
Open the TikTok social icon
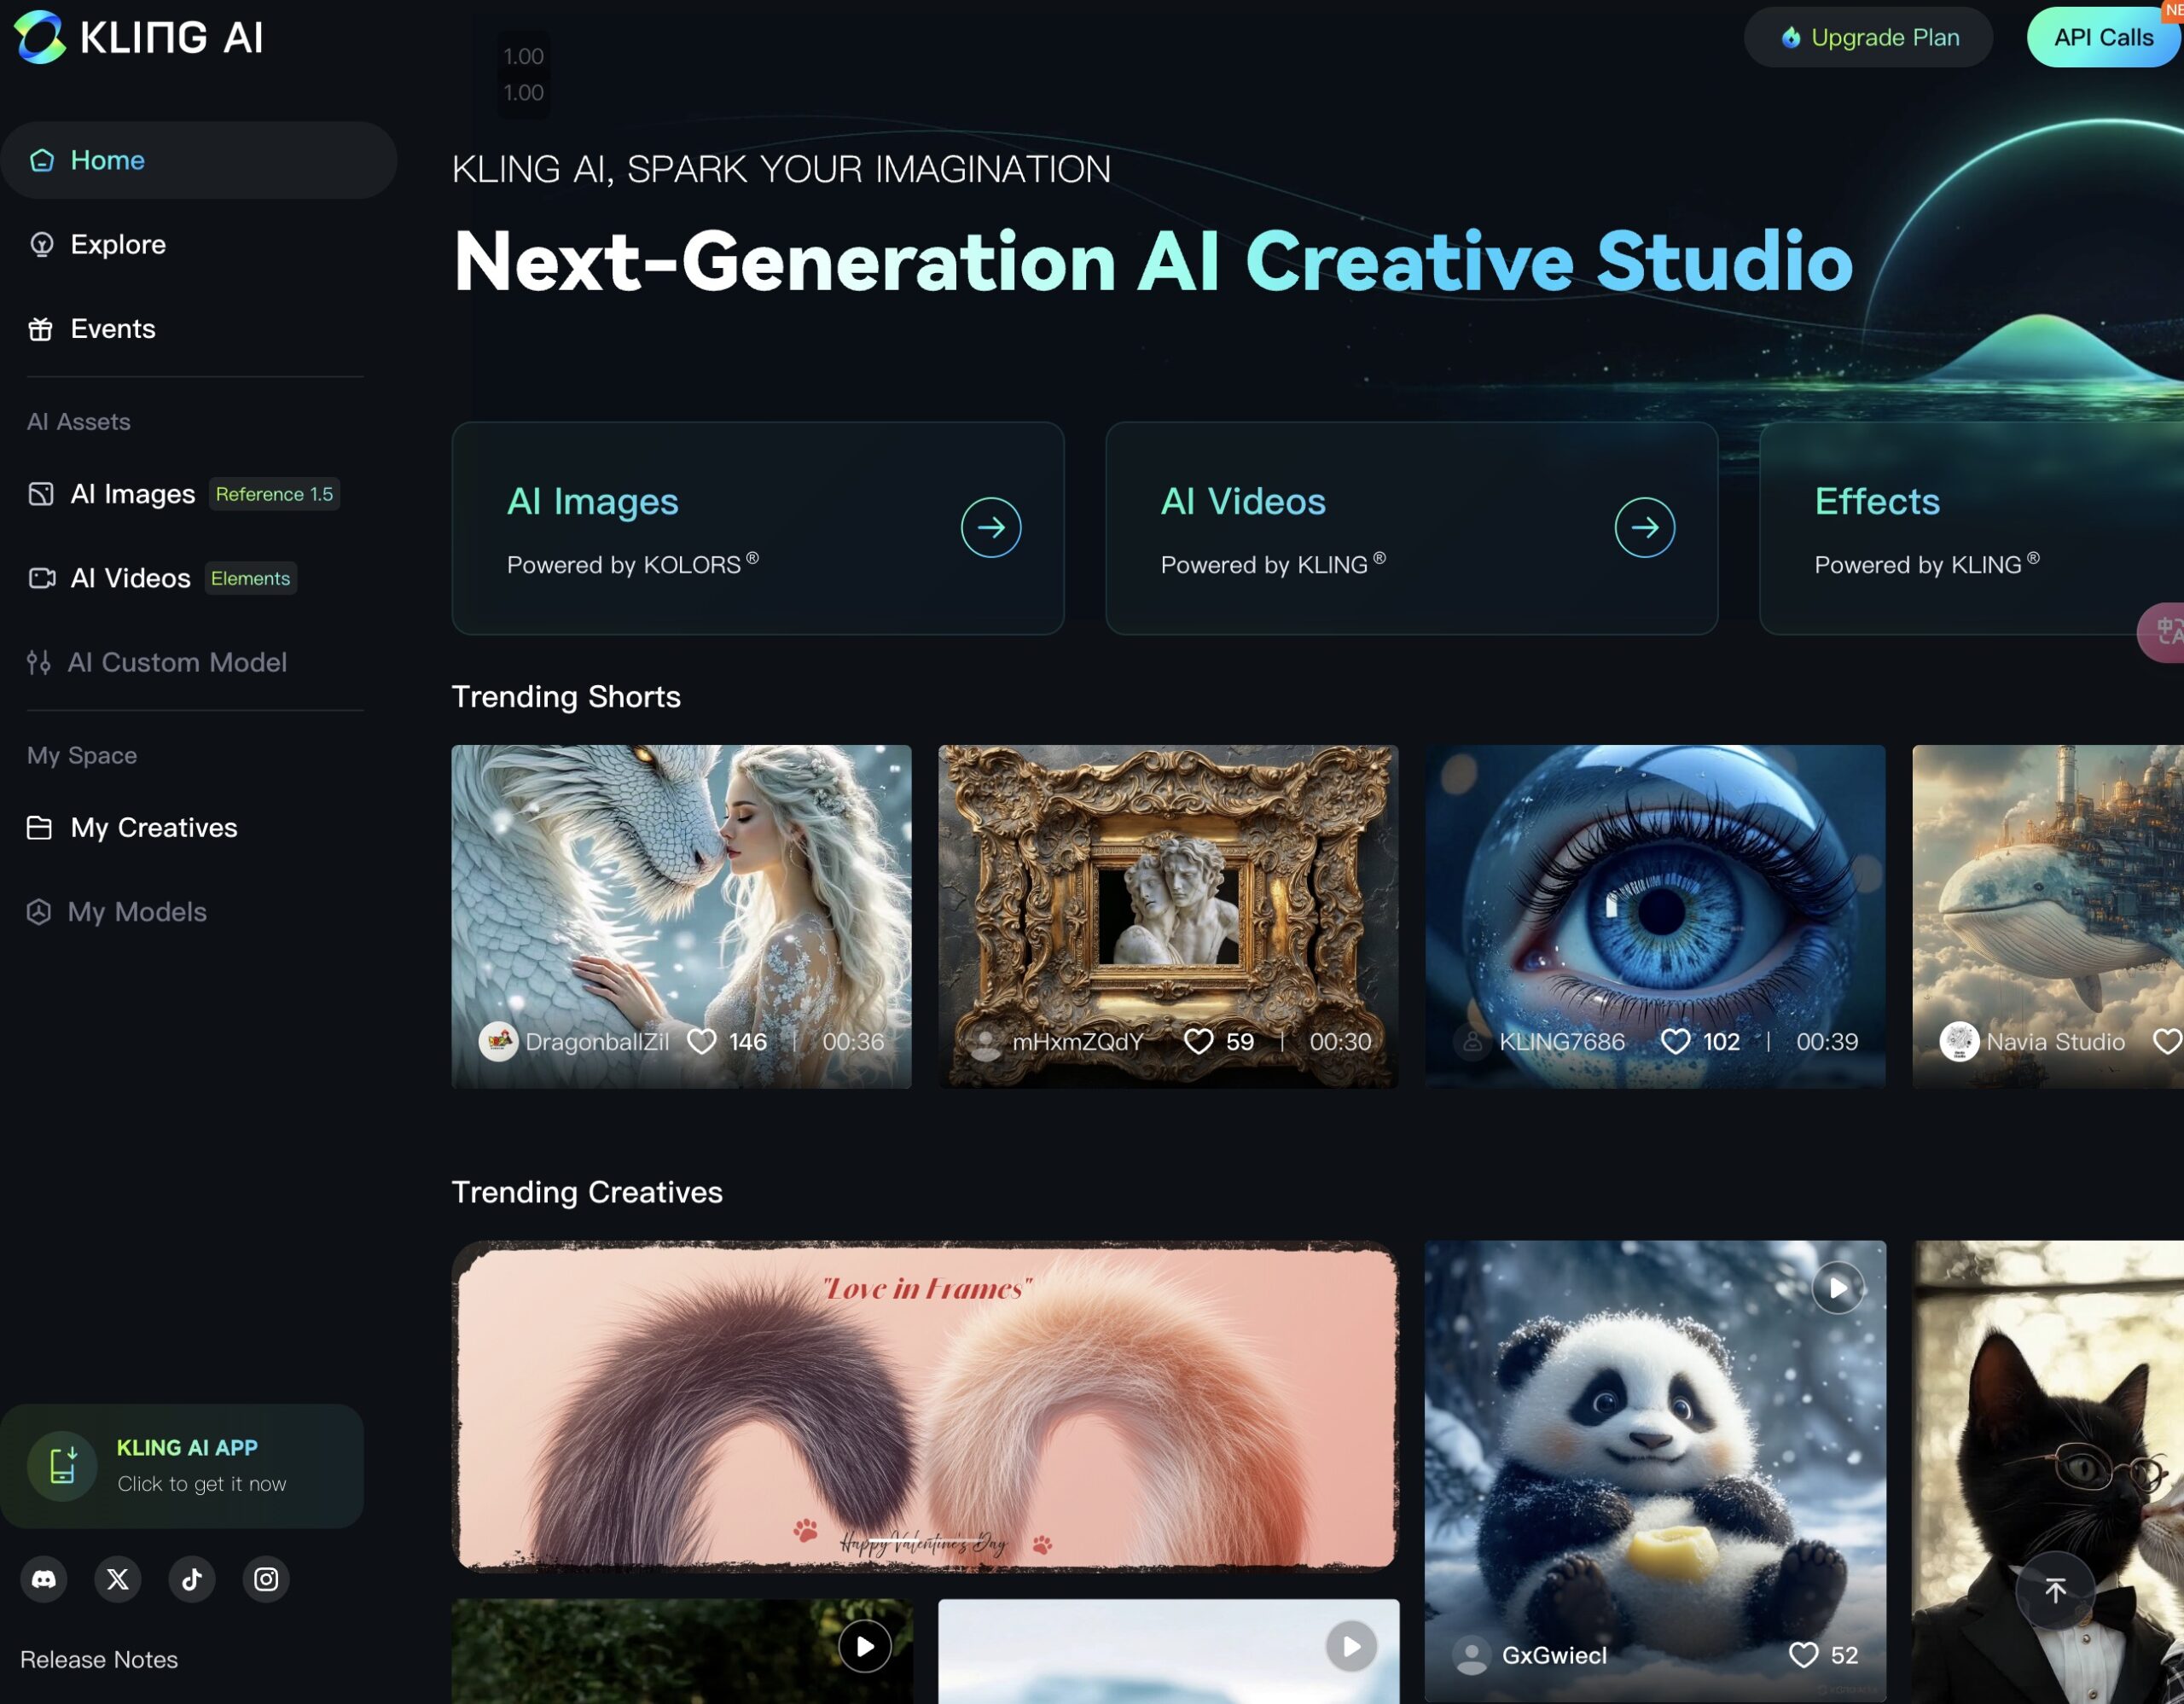(x=192, y=1579)
